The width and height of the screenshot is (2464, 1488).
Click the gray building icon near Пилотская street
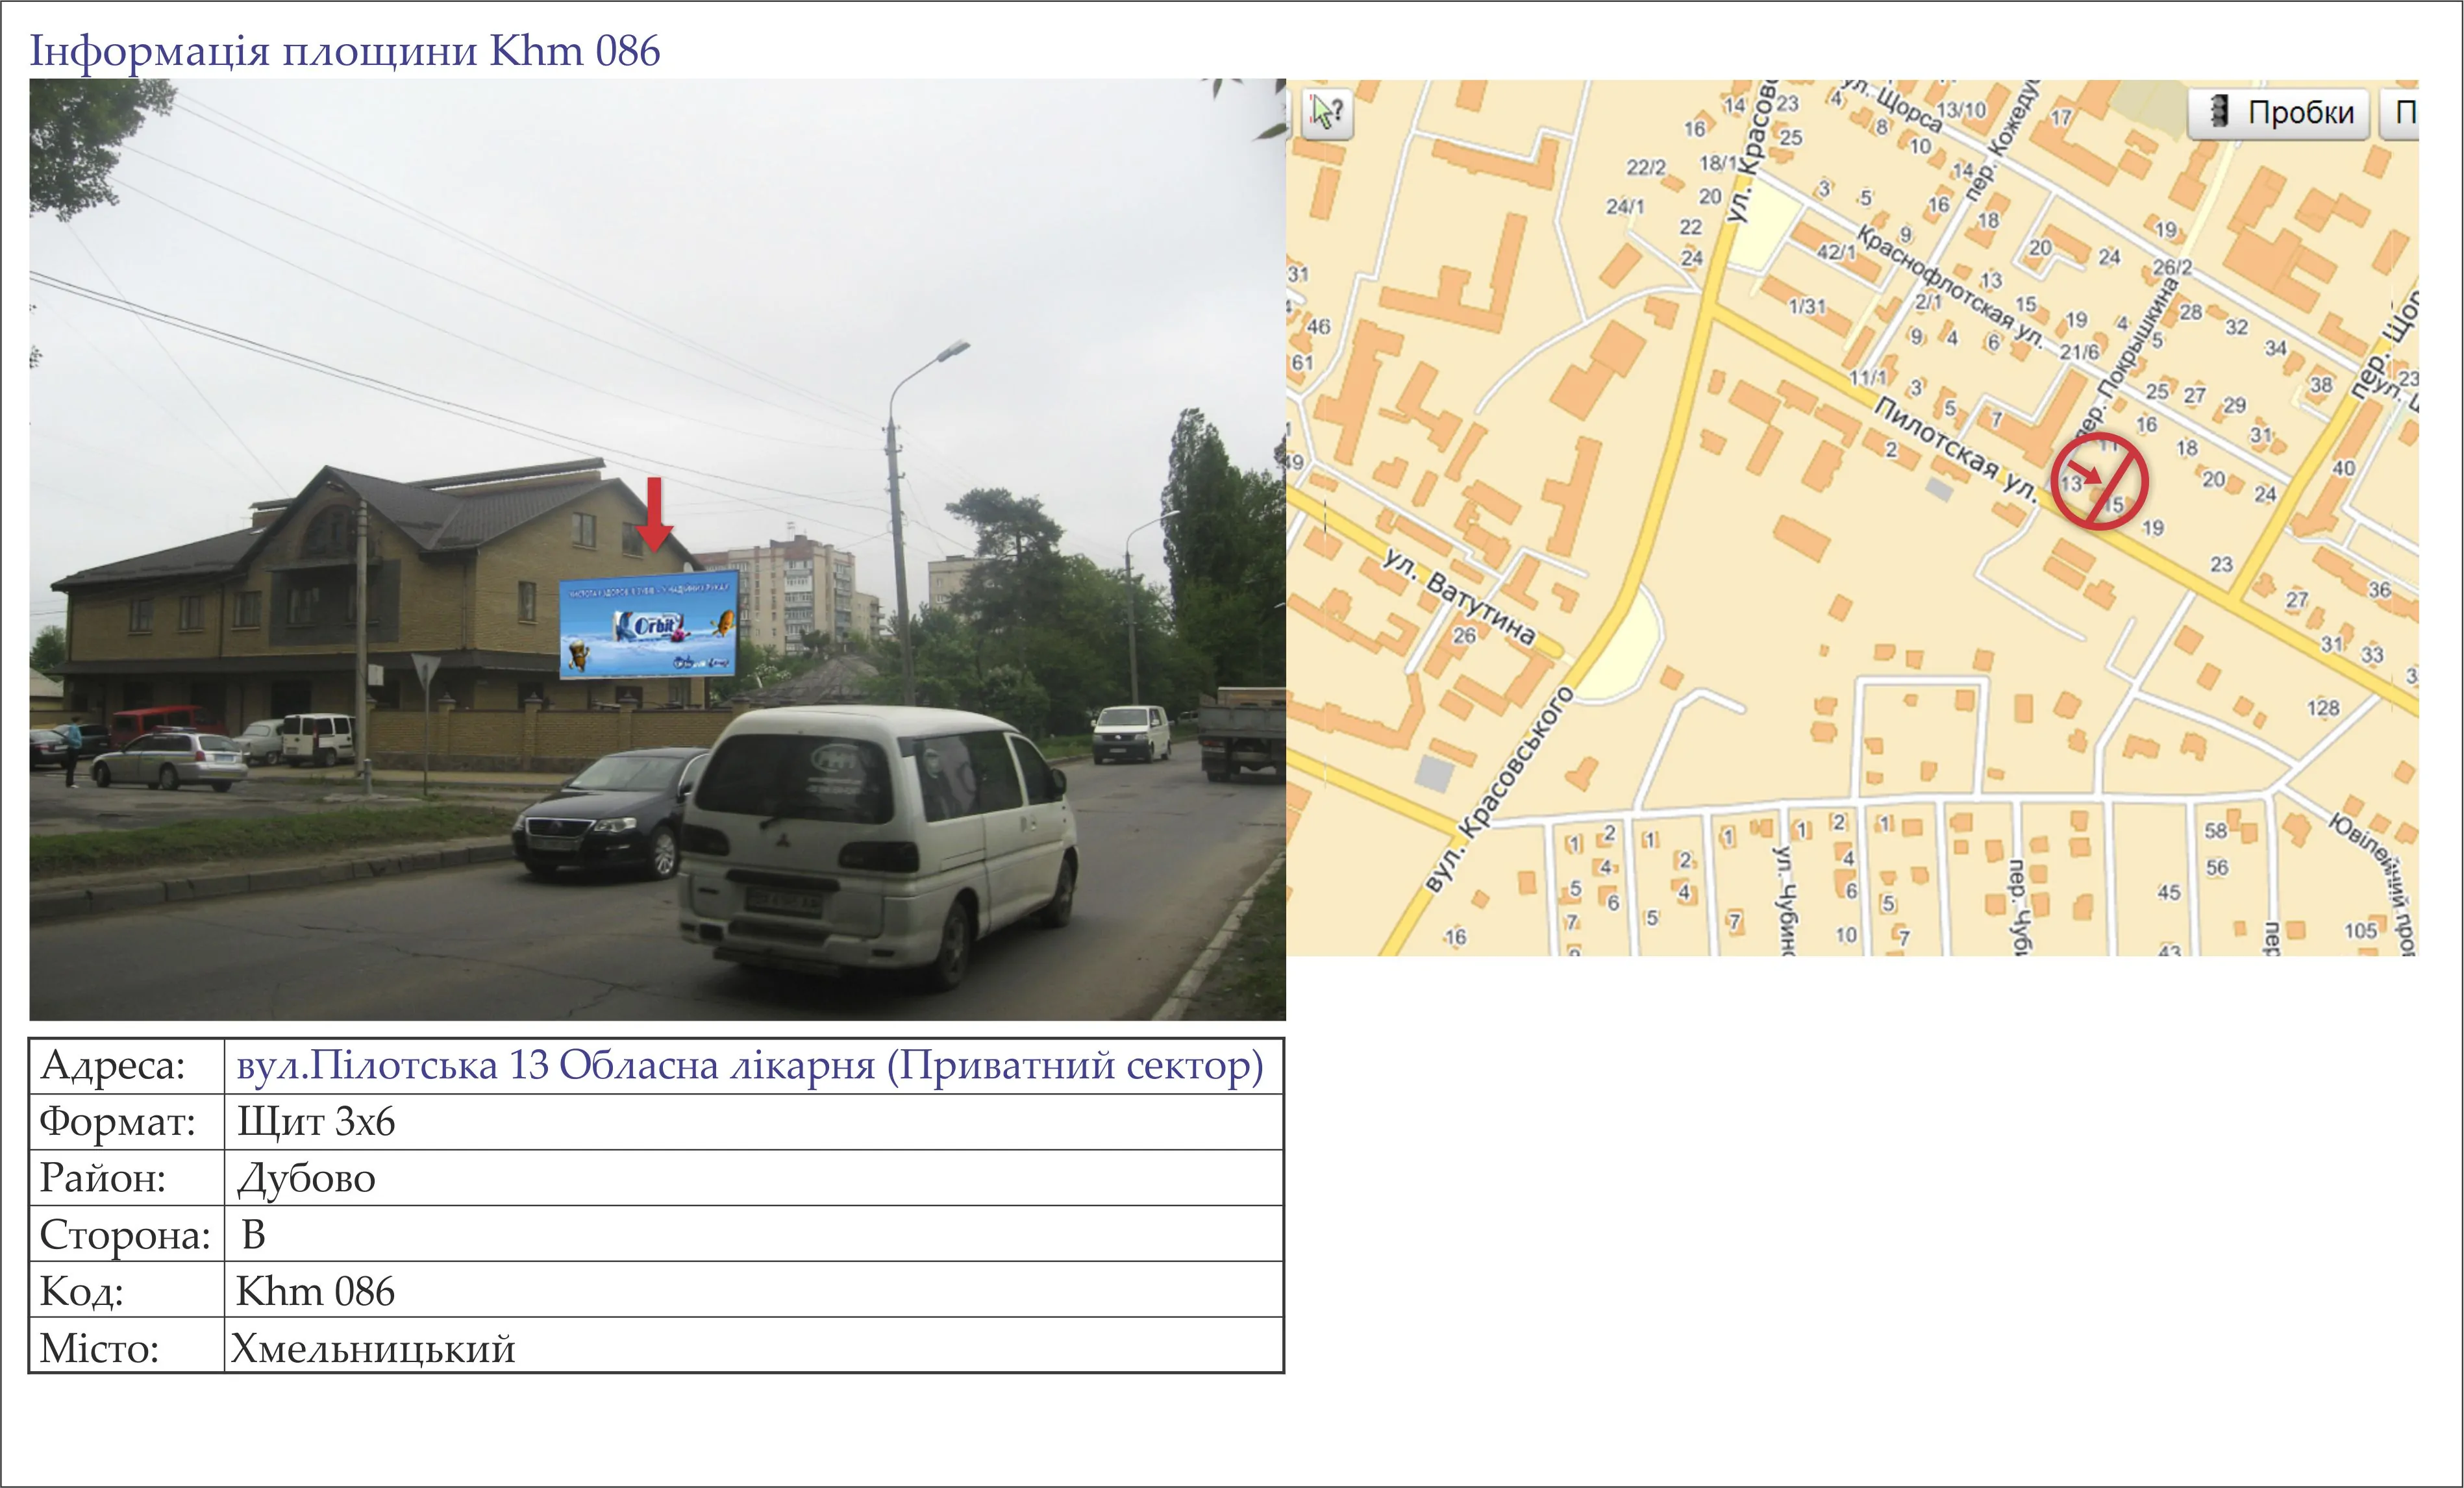point(1939,489)
